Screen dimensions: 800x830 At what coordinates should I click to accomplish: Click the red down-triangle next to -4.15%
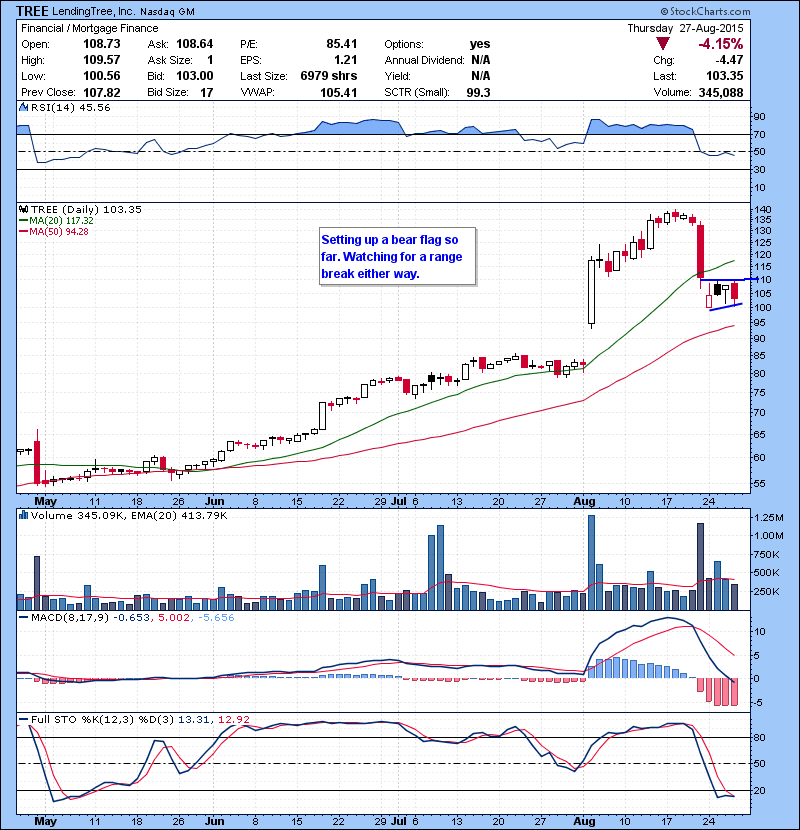[662, 44]
